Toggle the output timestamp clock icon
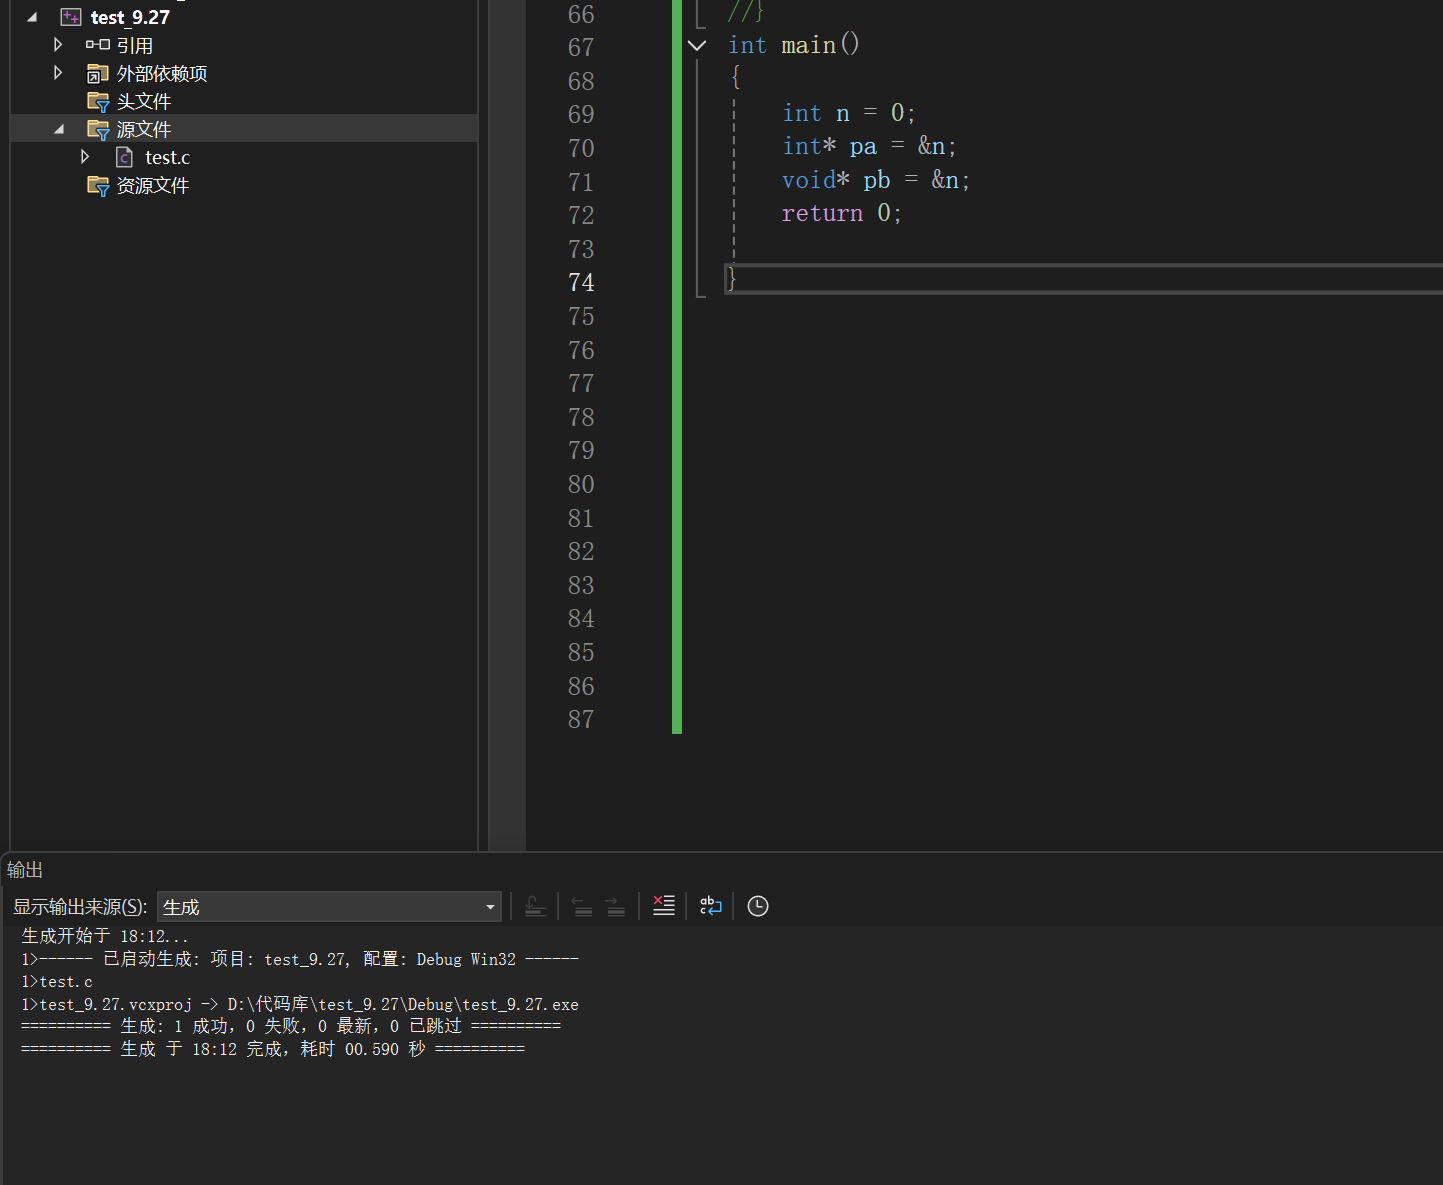This screenshot has height=1185, width=1443. (758, 906)
